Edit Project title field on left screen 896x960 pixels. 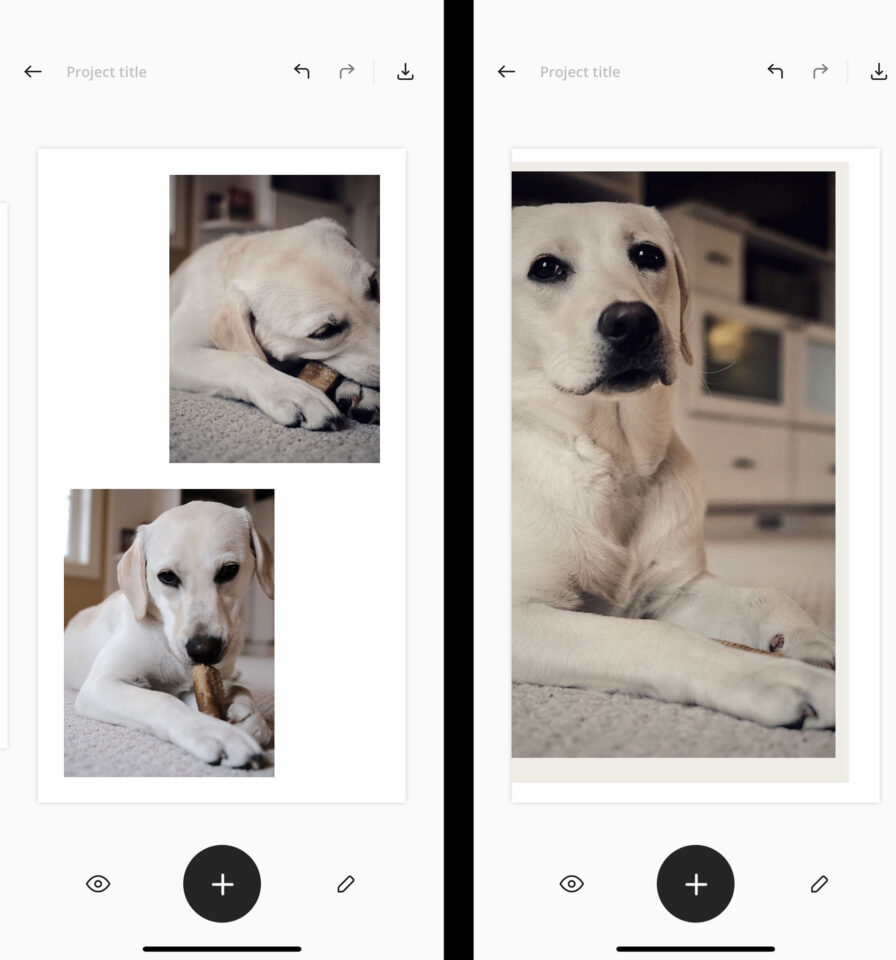coord(106,72)
